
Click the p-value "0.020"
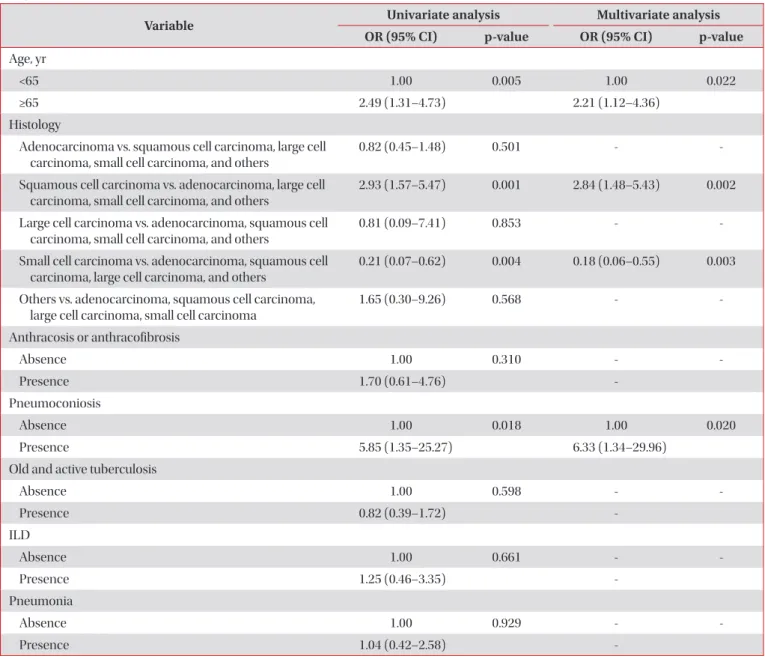point(721,425)
